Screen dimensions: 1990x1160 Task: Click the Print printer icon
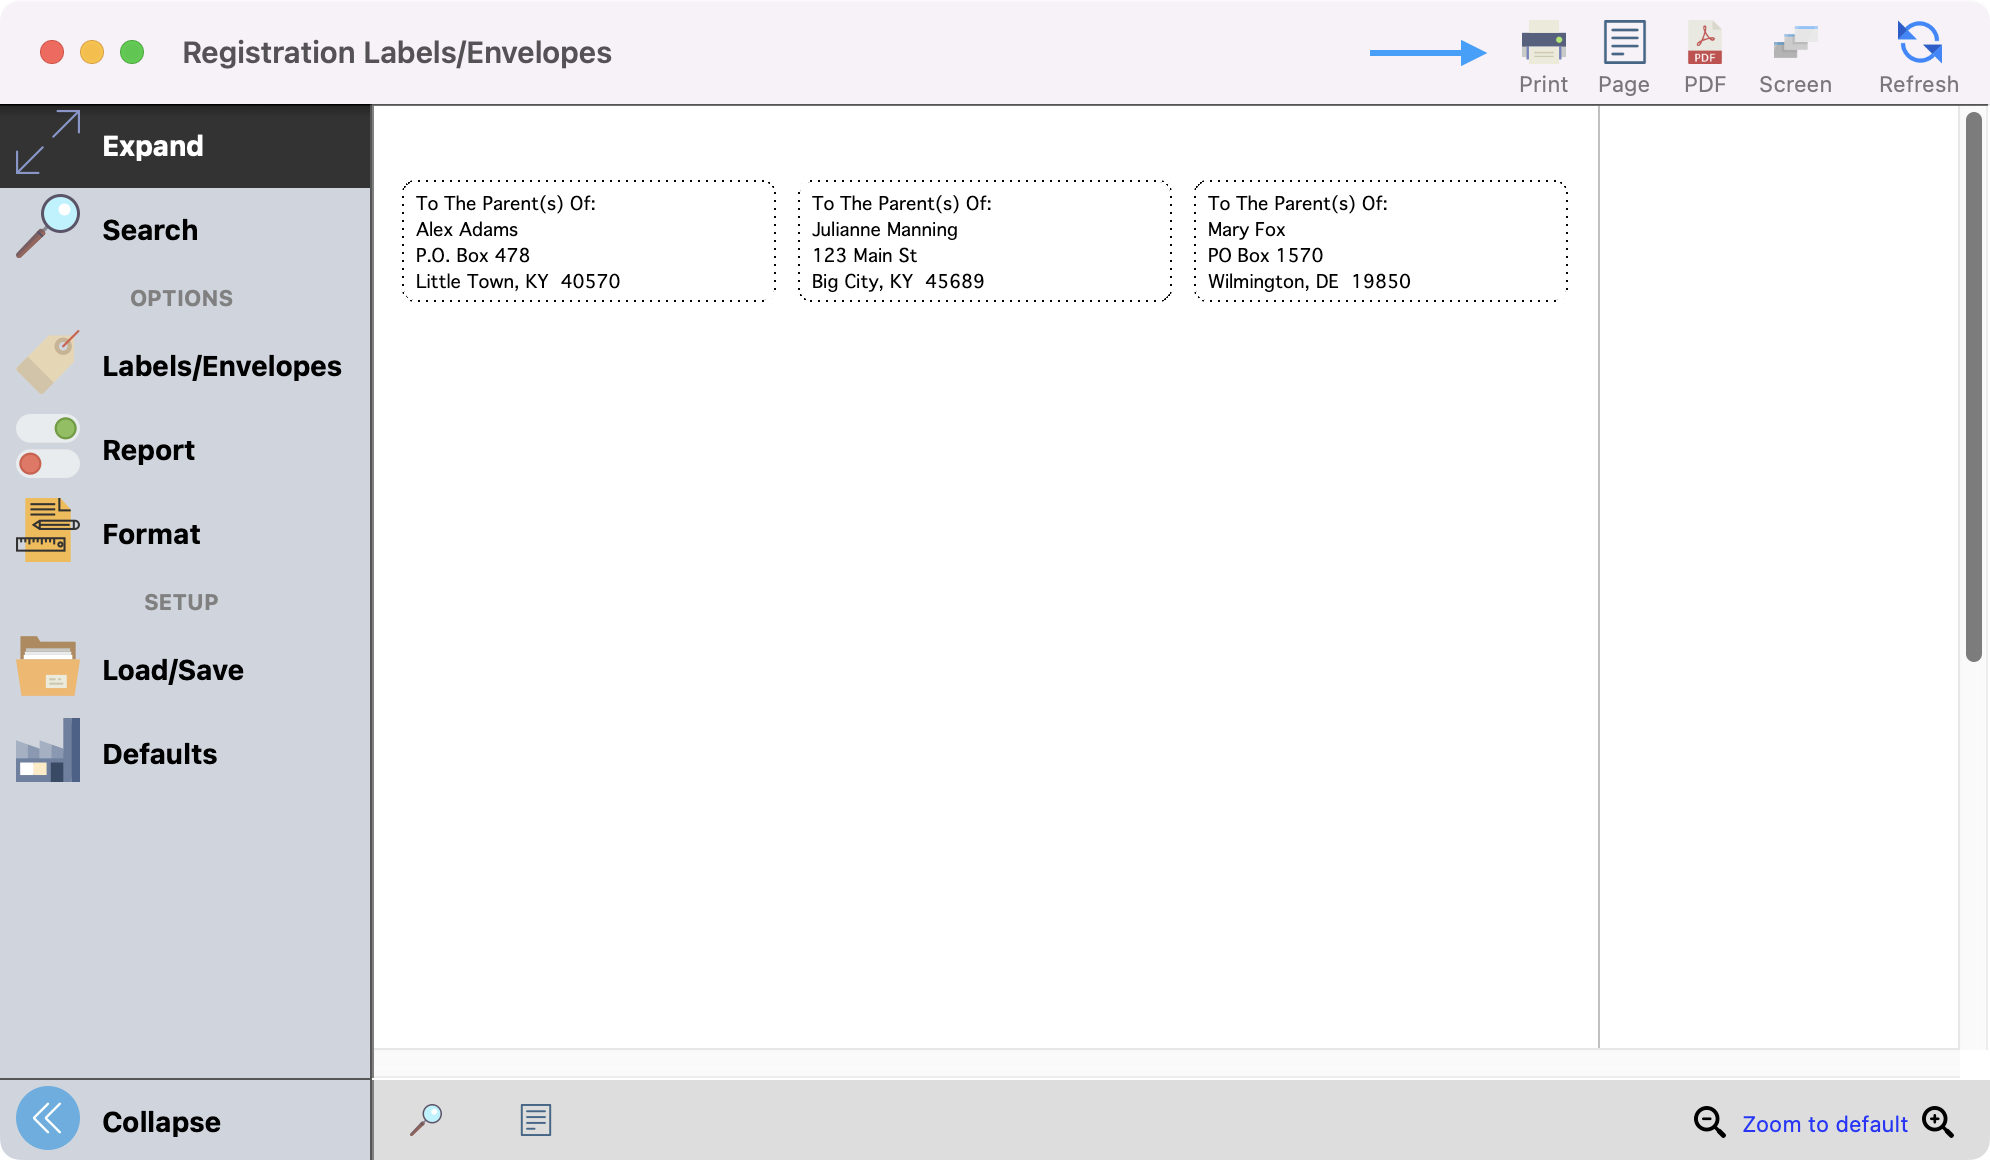pyautogui.click(x=1543, y=45)
